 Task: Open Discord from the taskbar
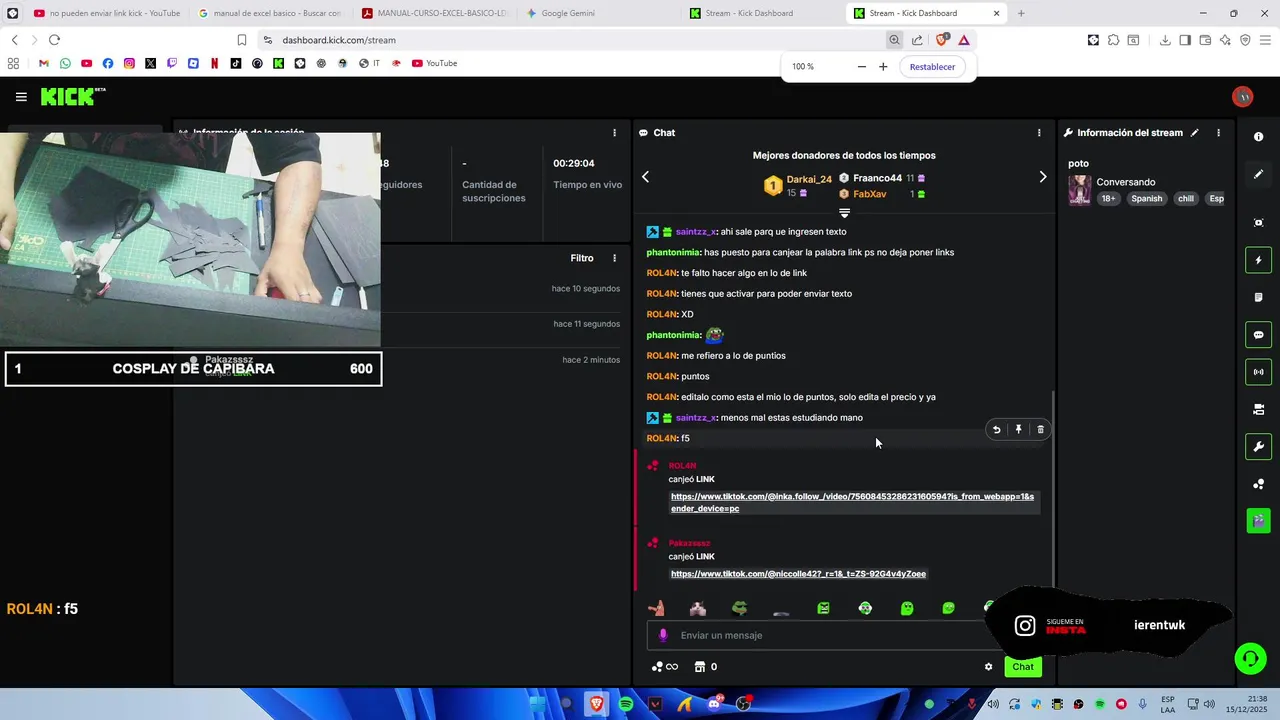tap(714, 704)
